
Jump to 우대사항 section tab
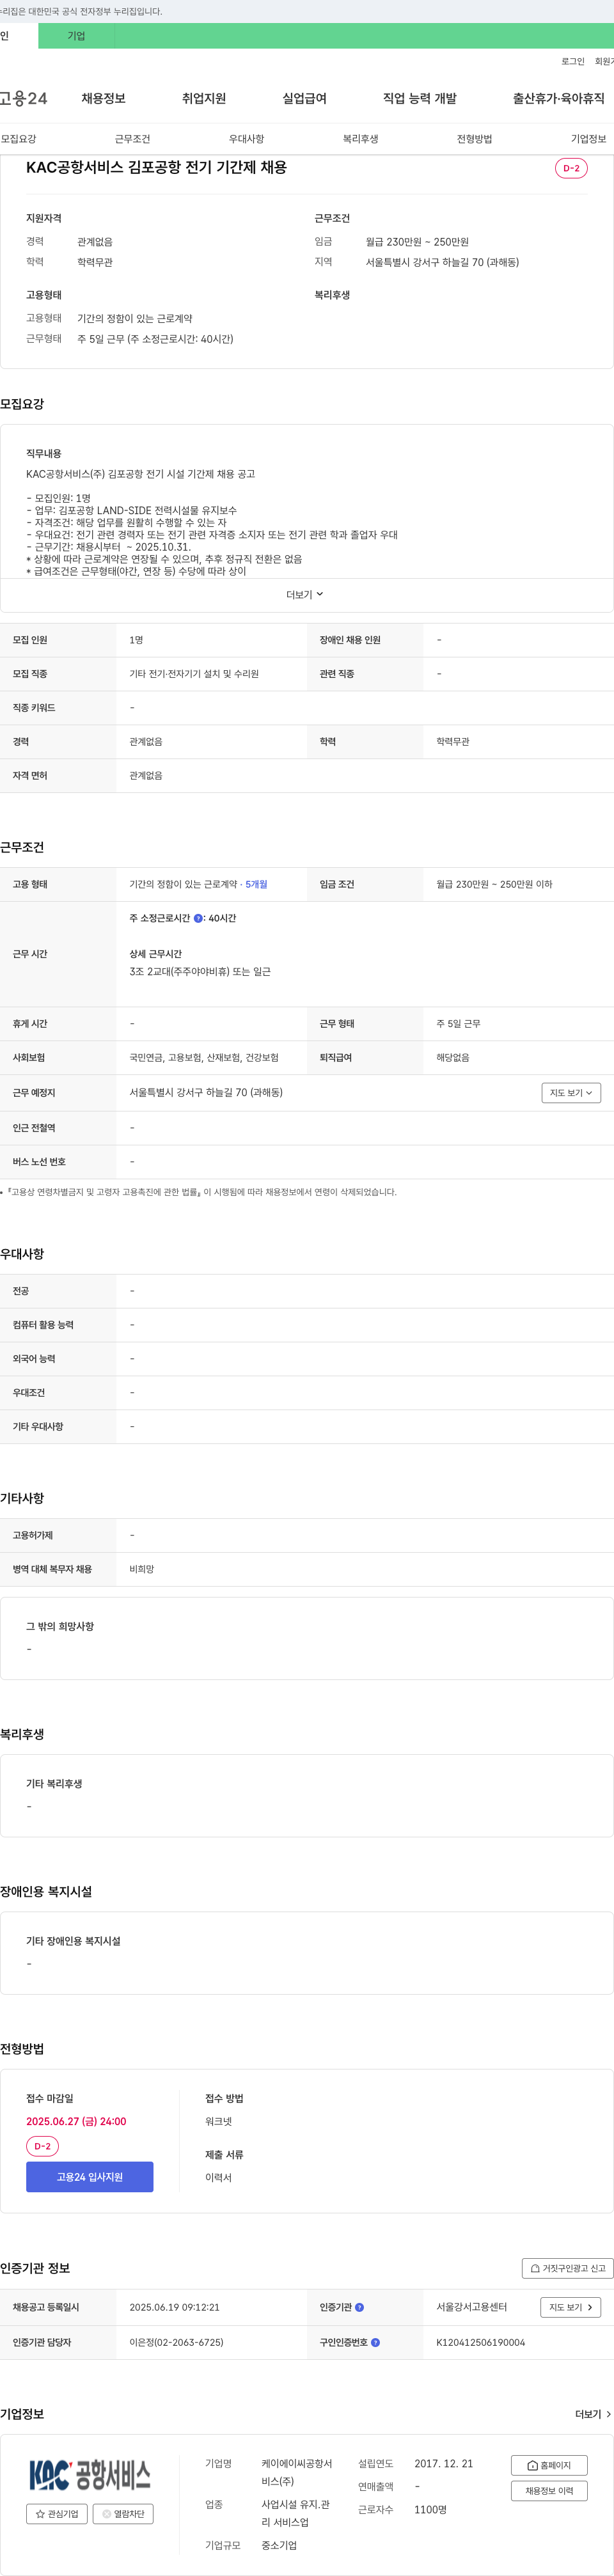[x=246, y=139]
